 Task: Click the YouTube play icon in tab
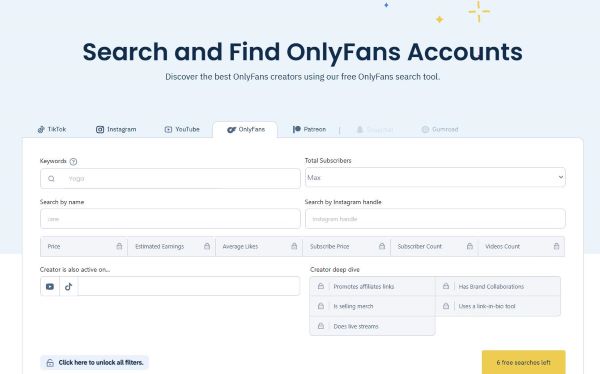click(x=168, y=130)
